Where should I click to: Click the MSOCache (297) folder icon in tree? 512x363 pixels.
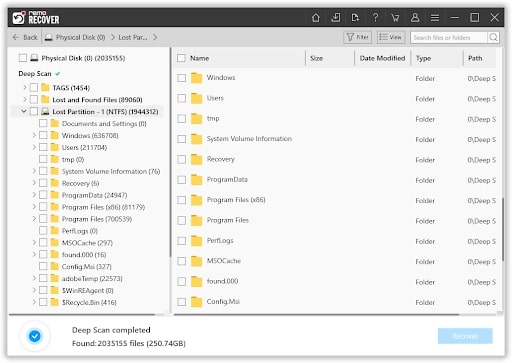tap(54, 243)
